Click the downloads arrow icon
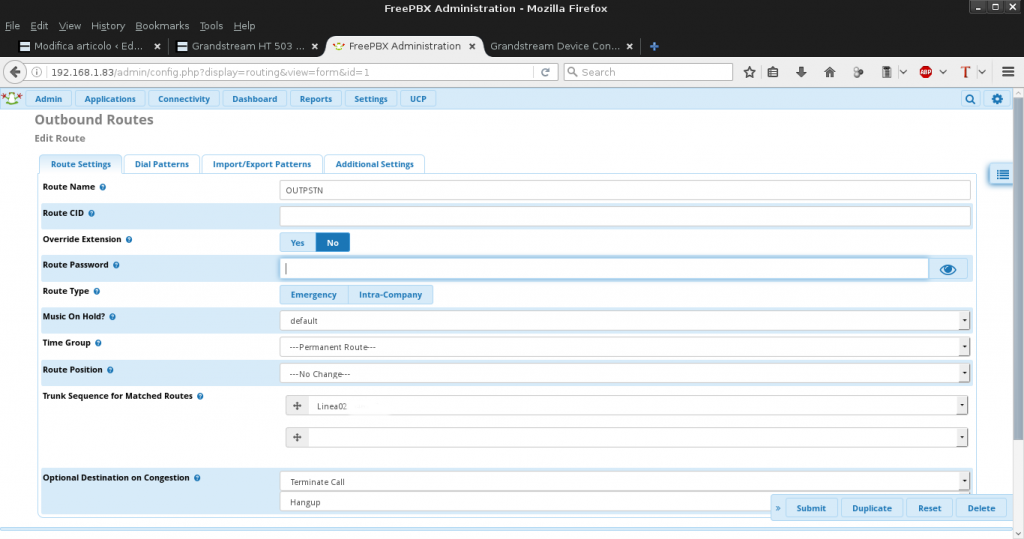Image resolution: width=1024 pixels, height=539 pixels. [801, 72]
